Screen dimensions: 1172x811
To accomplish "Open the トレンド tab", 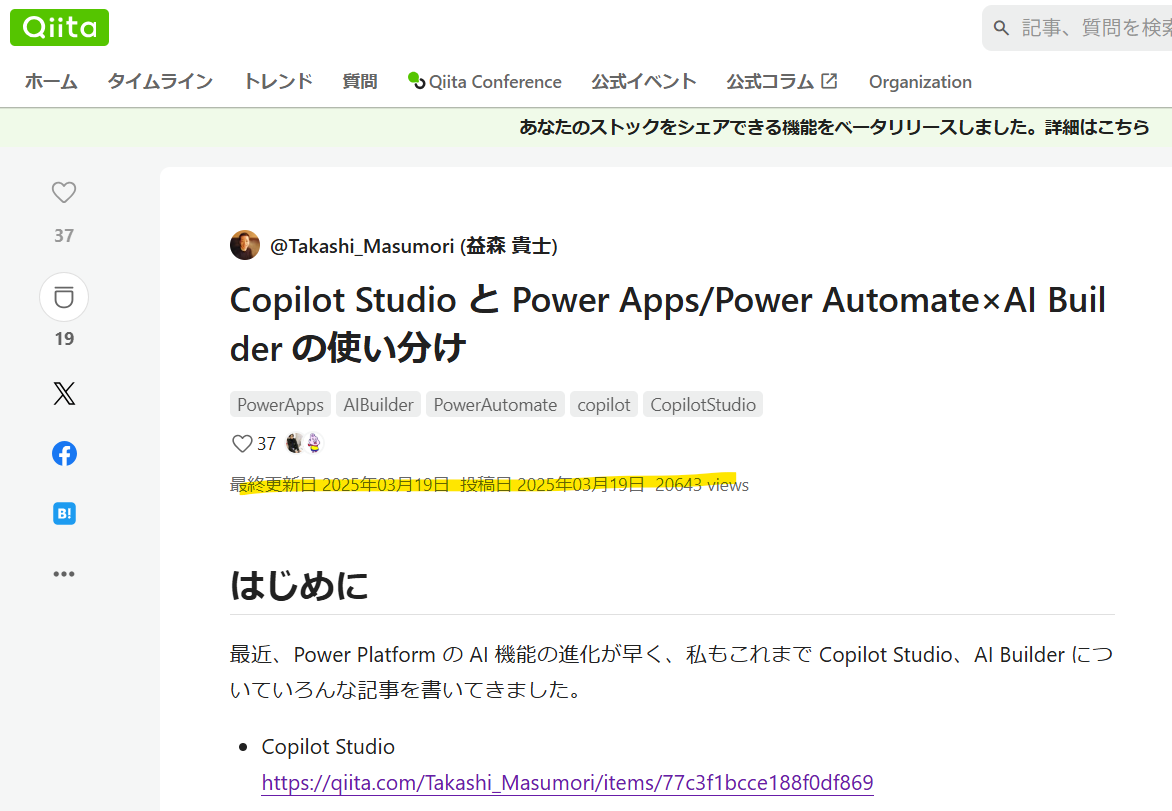I will (278, 81).
